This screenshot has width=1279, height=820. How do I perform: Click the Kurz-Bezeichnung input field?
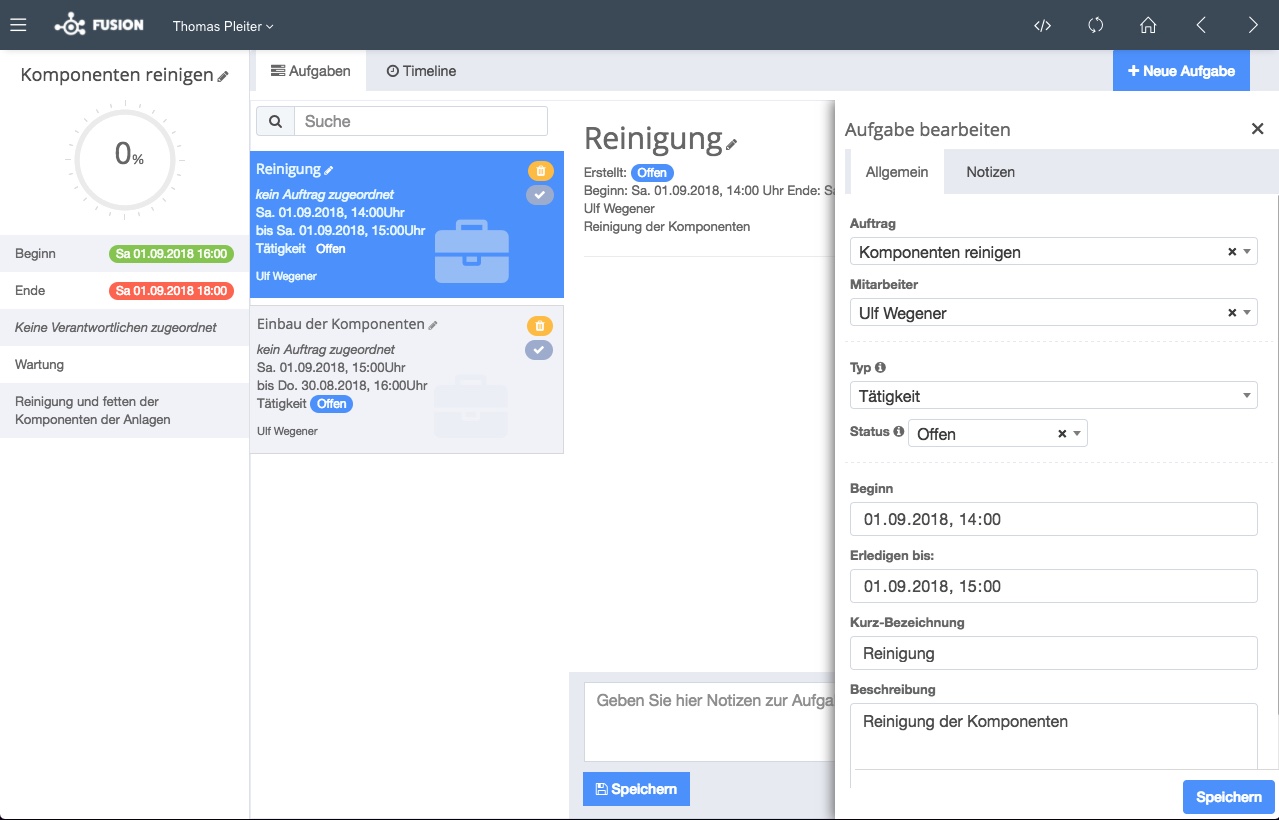click(1054, 653)
